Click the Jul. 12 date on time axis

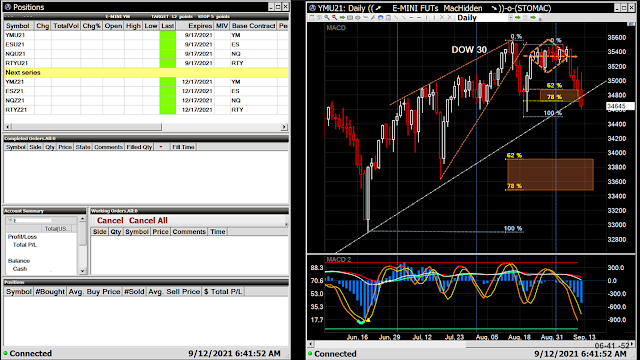pos(422,337)
